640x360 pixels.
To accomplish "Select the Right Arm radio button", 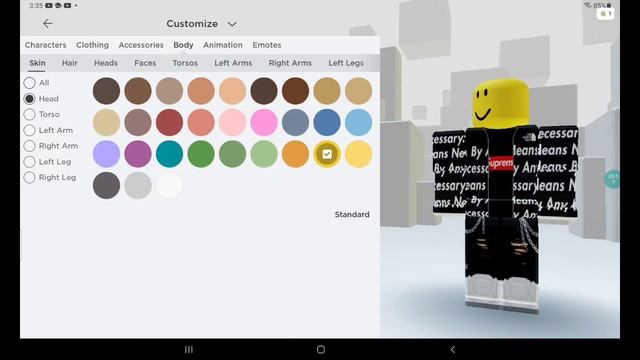I will click(x=29, y=146).
